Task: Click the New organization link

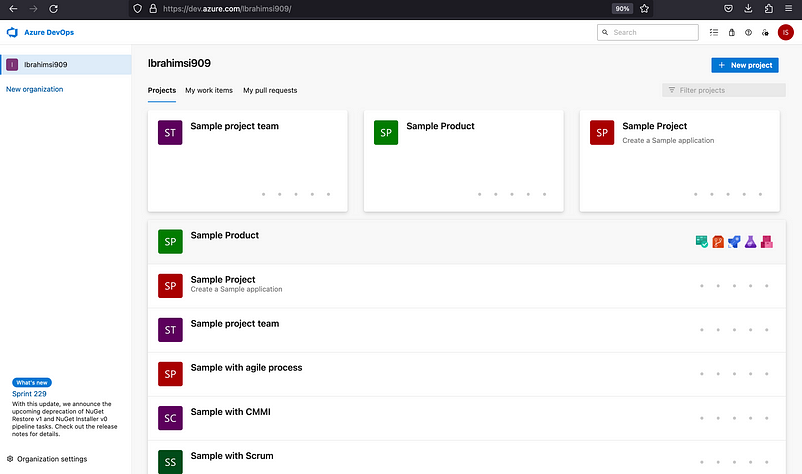Action: click(x=34, y=89)
